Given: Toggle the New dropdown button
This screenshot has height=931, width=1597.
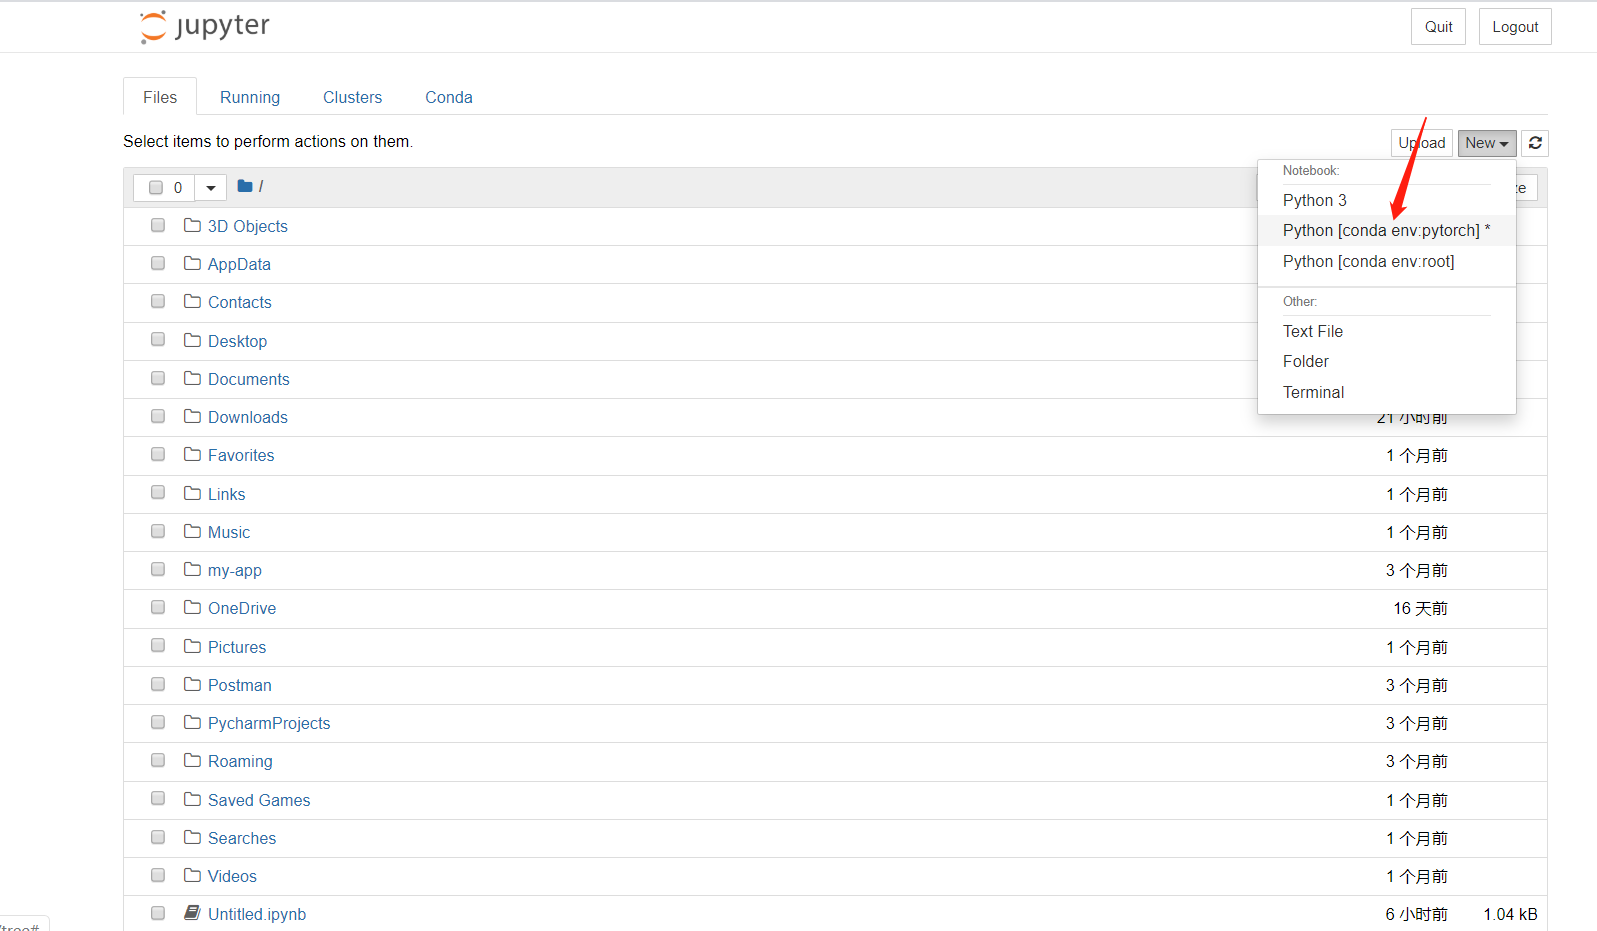Looking at the screenshot, I should [1487, 143].
